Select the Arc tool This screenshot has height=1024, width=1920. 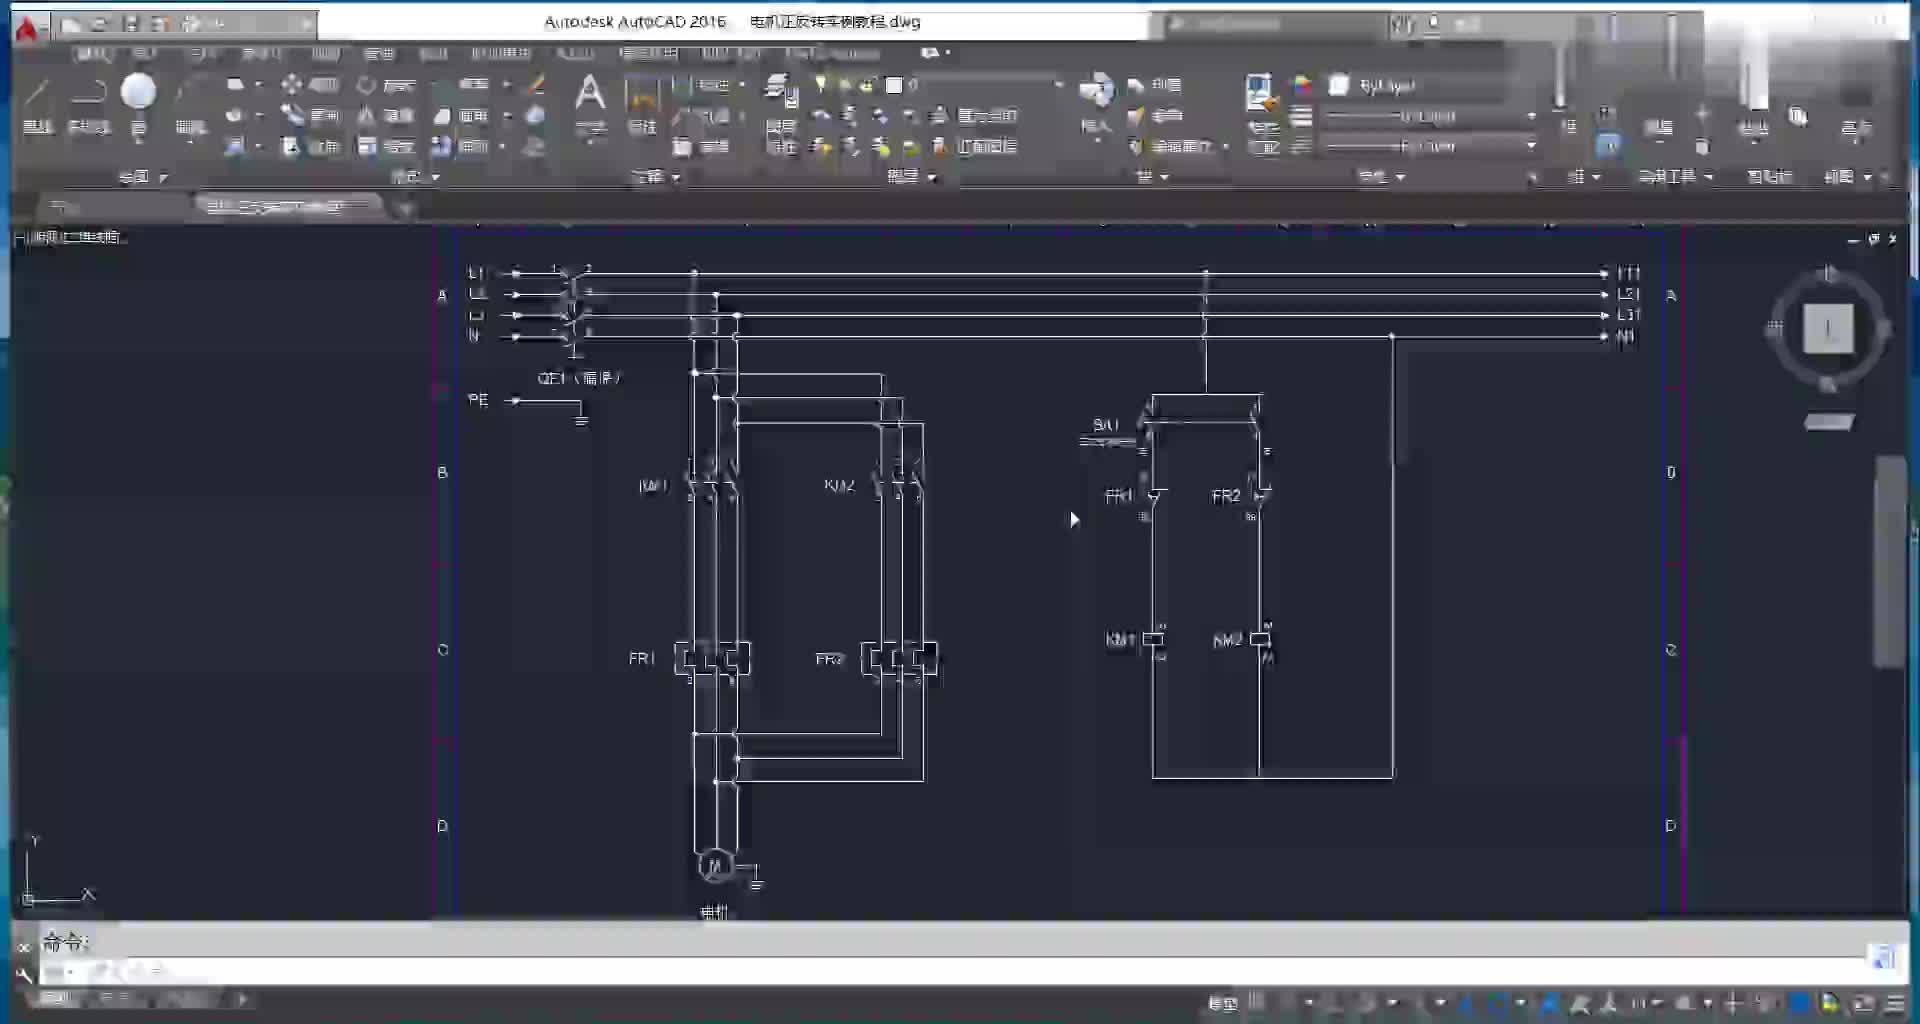pyautogui.click(x=190, y=104)
